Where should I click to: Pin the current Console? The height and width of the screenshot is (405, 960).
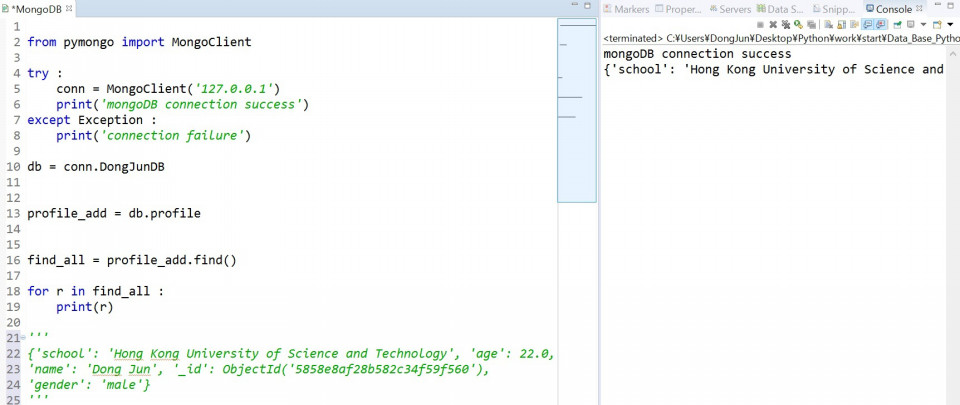tap(898, 24)
